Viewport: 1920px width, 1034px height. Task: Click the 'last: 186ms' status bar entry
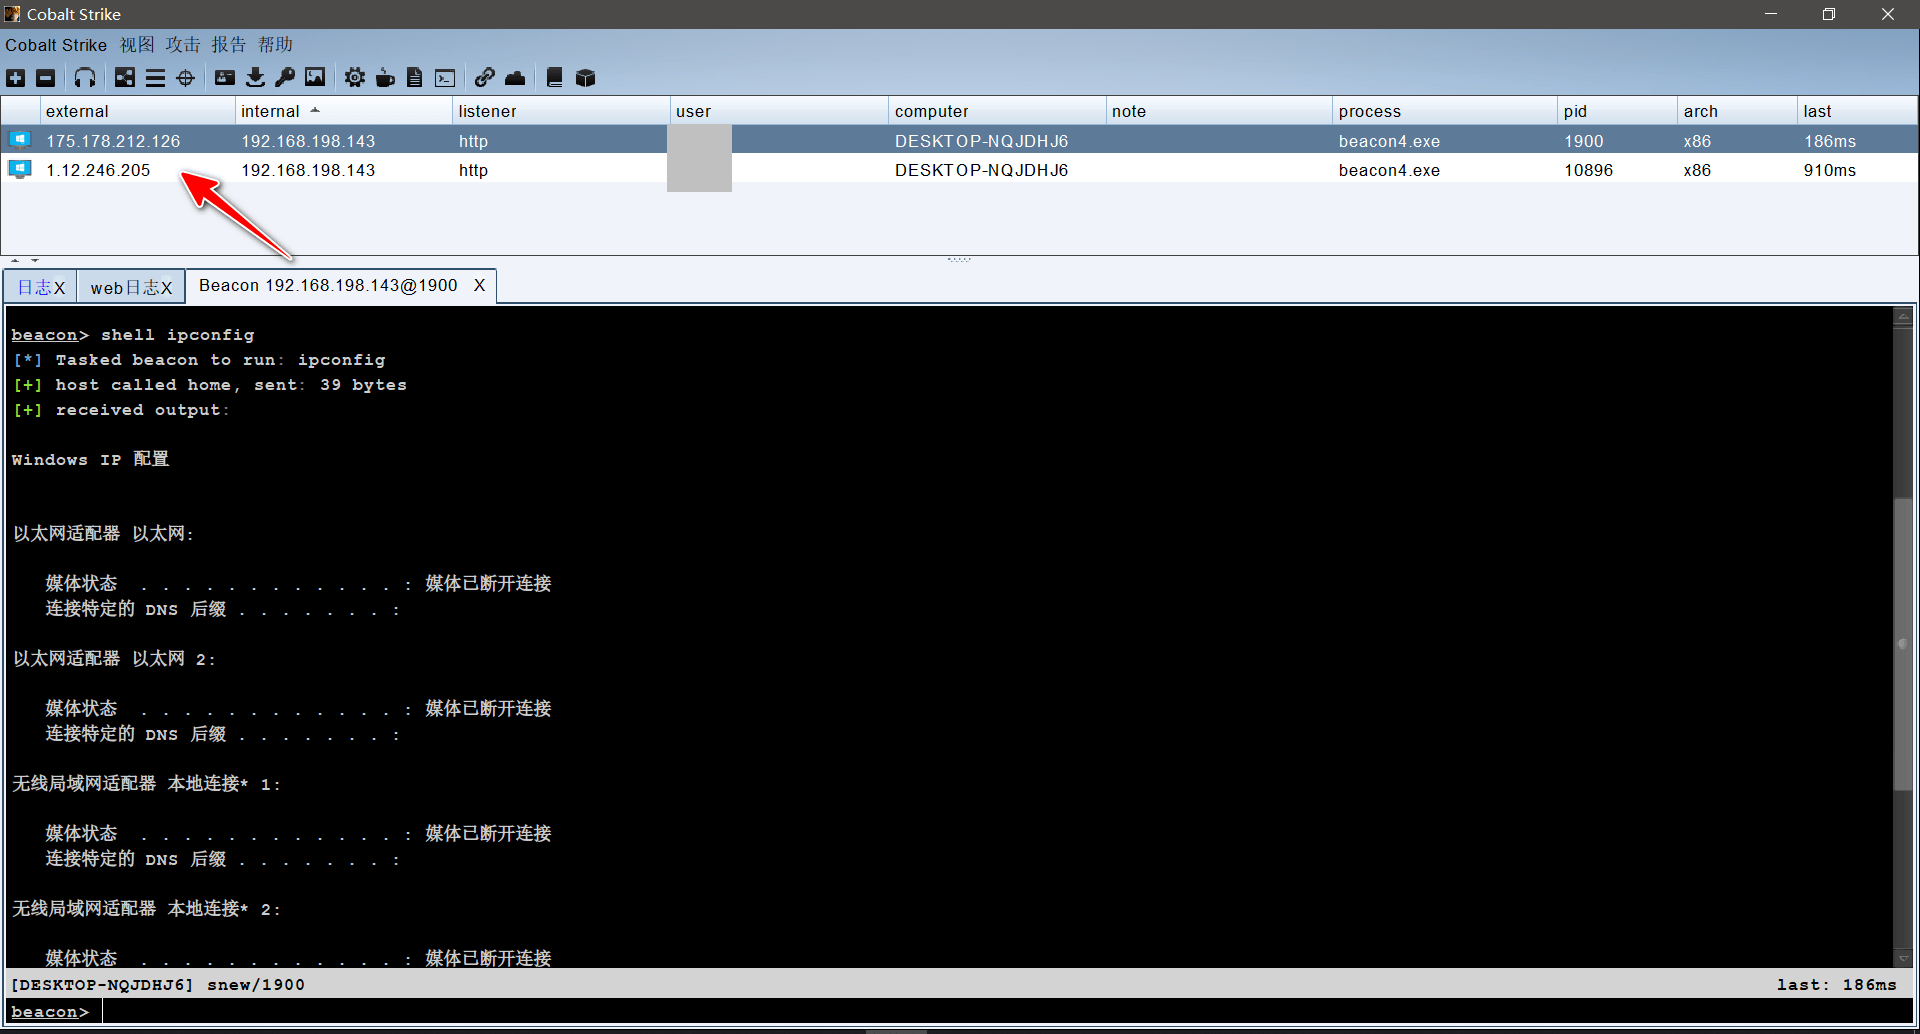[1836, 985]
